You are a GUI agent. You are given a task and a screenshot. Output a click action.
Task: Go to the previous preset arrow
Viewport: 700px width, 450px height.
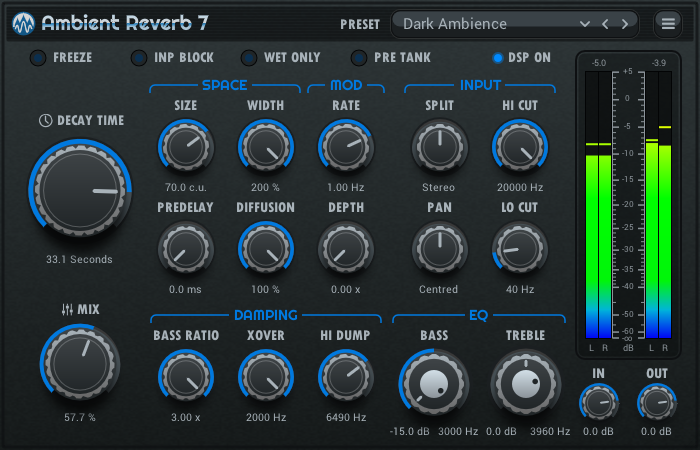[605, 24]
